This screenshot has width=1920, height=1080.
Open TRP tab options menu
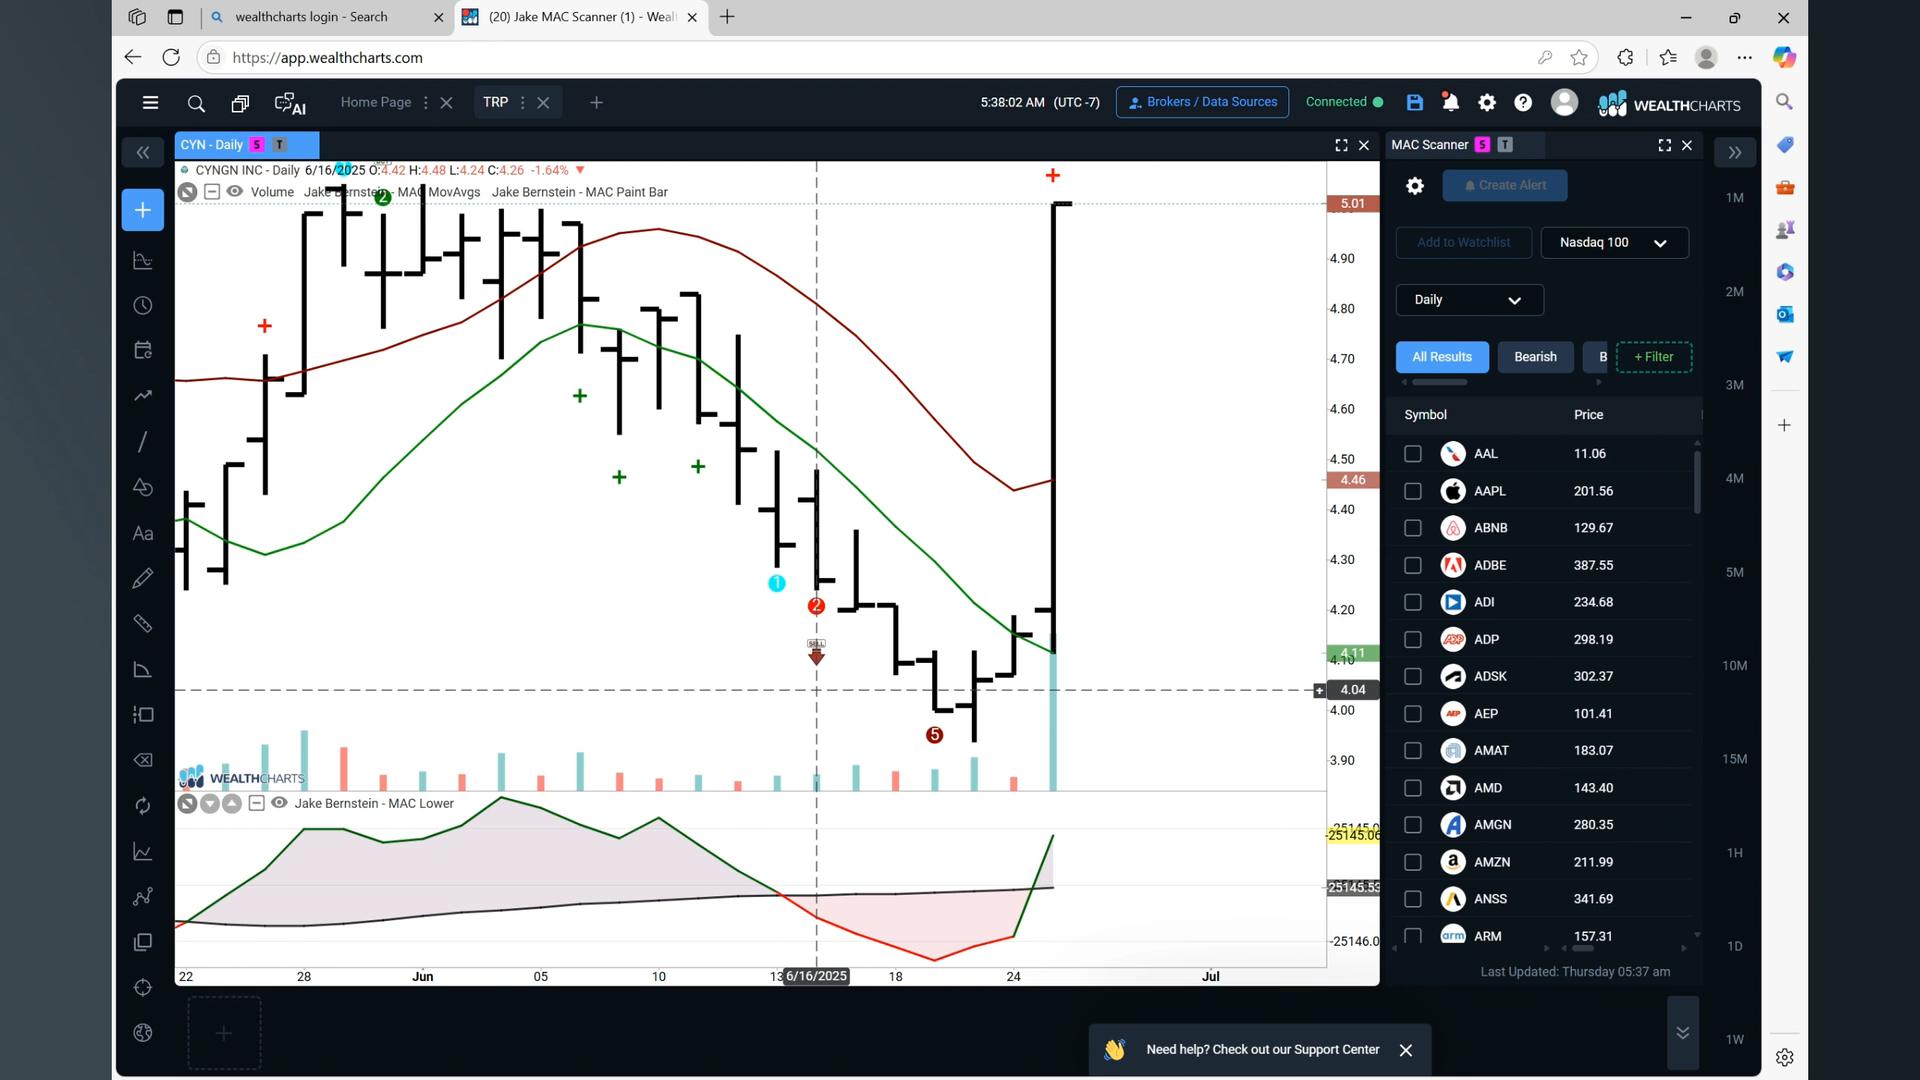[522, 103]
